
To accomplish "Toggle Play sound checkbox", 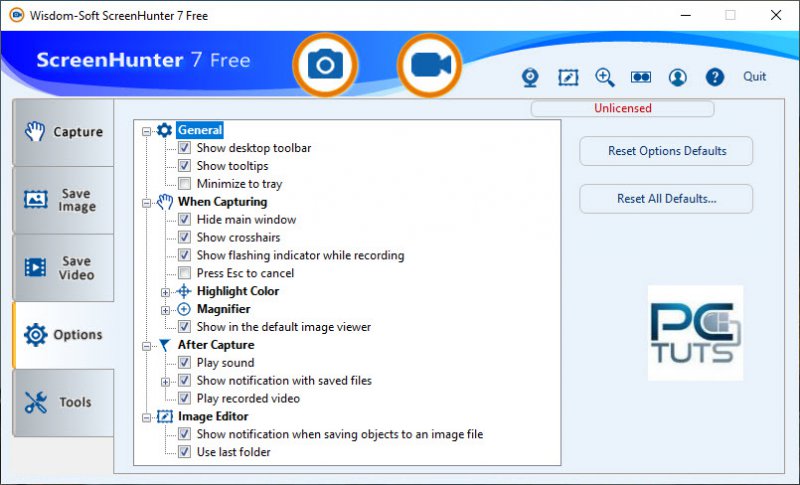I will click(184, 363).
